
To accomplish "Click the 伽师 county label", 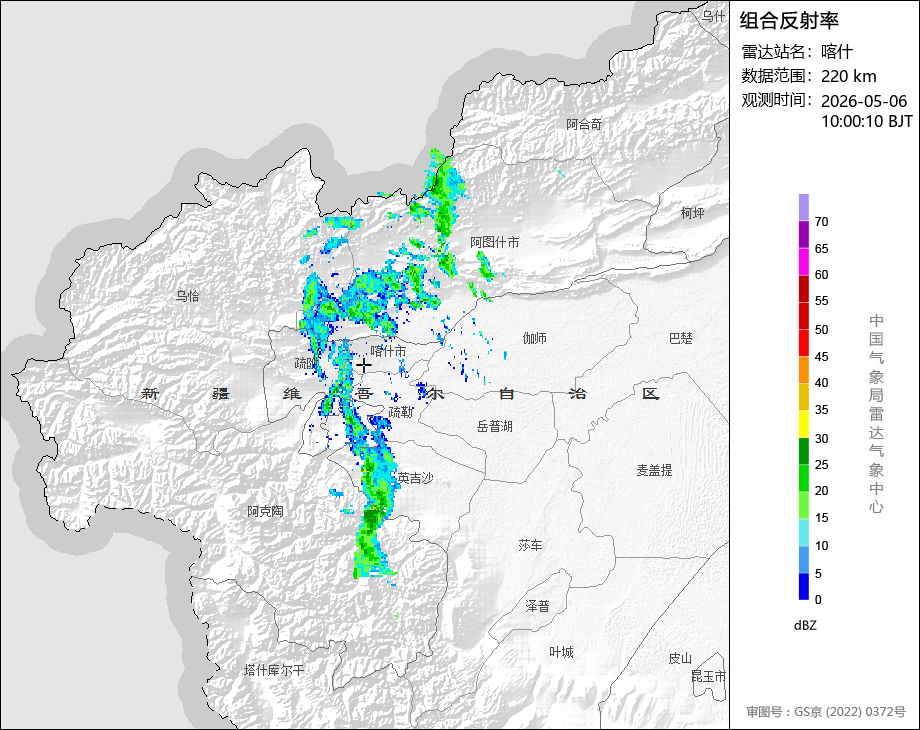I will click(x=535, y=338).
